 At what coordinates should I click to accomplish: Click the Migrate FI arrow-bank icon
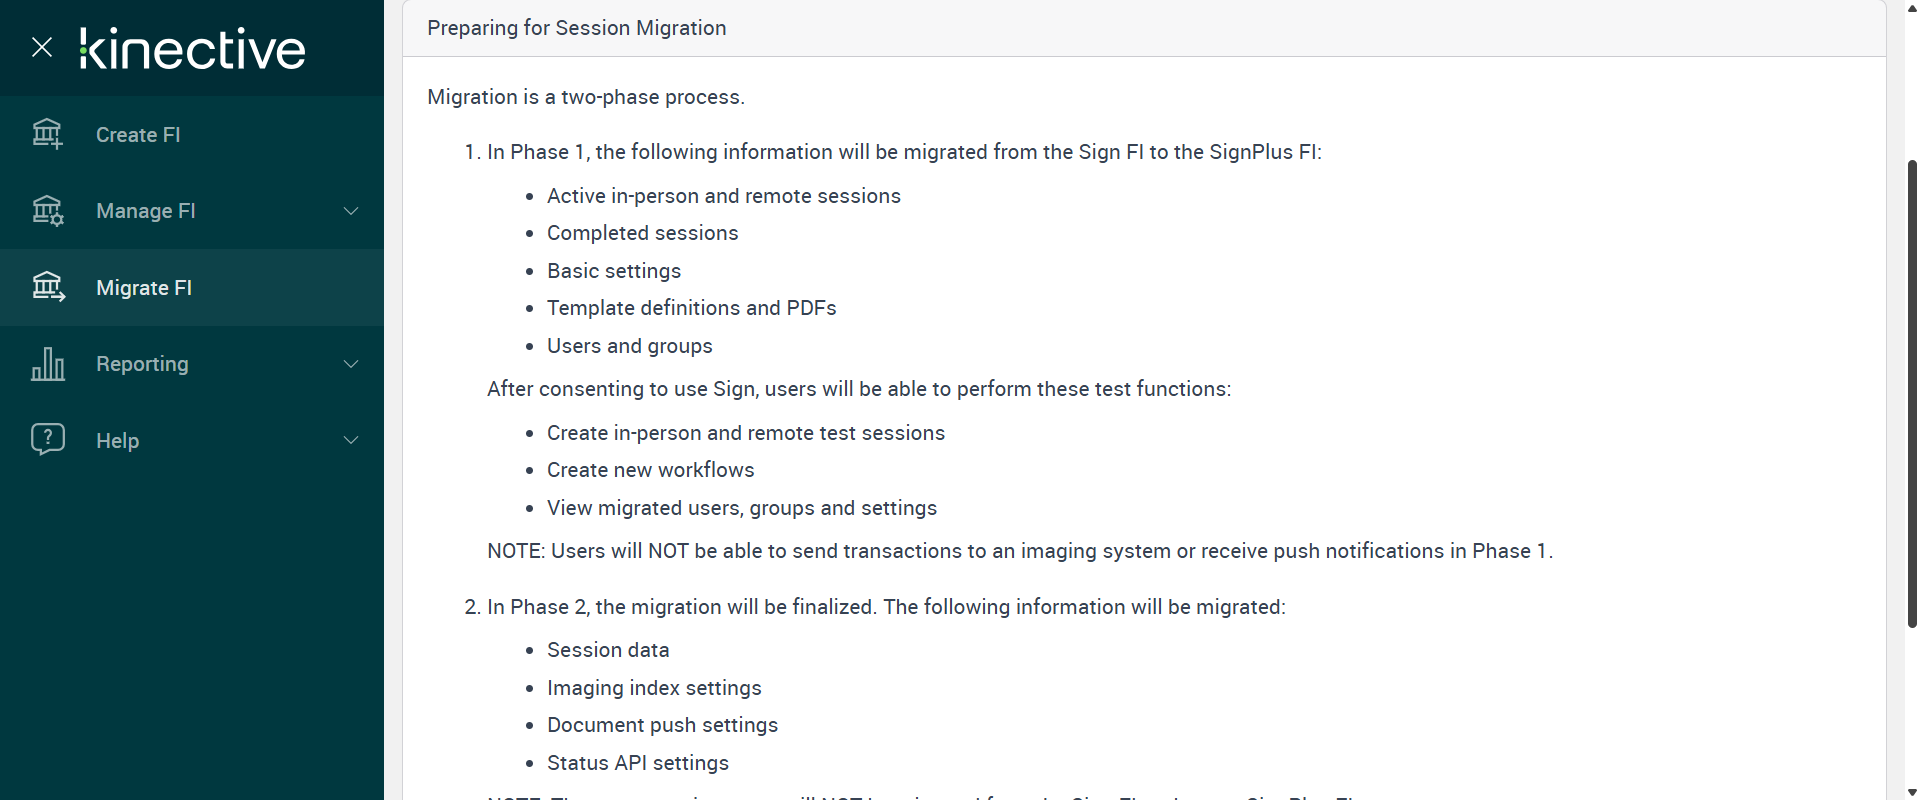point(47,287)
